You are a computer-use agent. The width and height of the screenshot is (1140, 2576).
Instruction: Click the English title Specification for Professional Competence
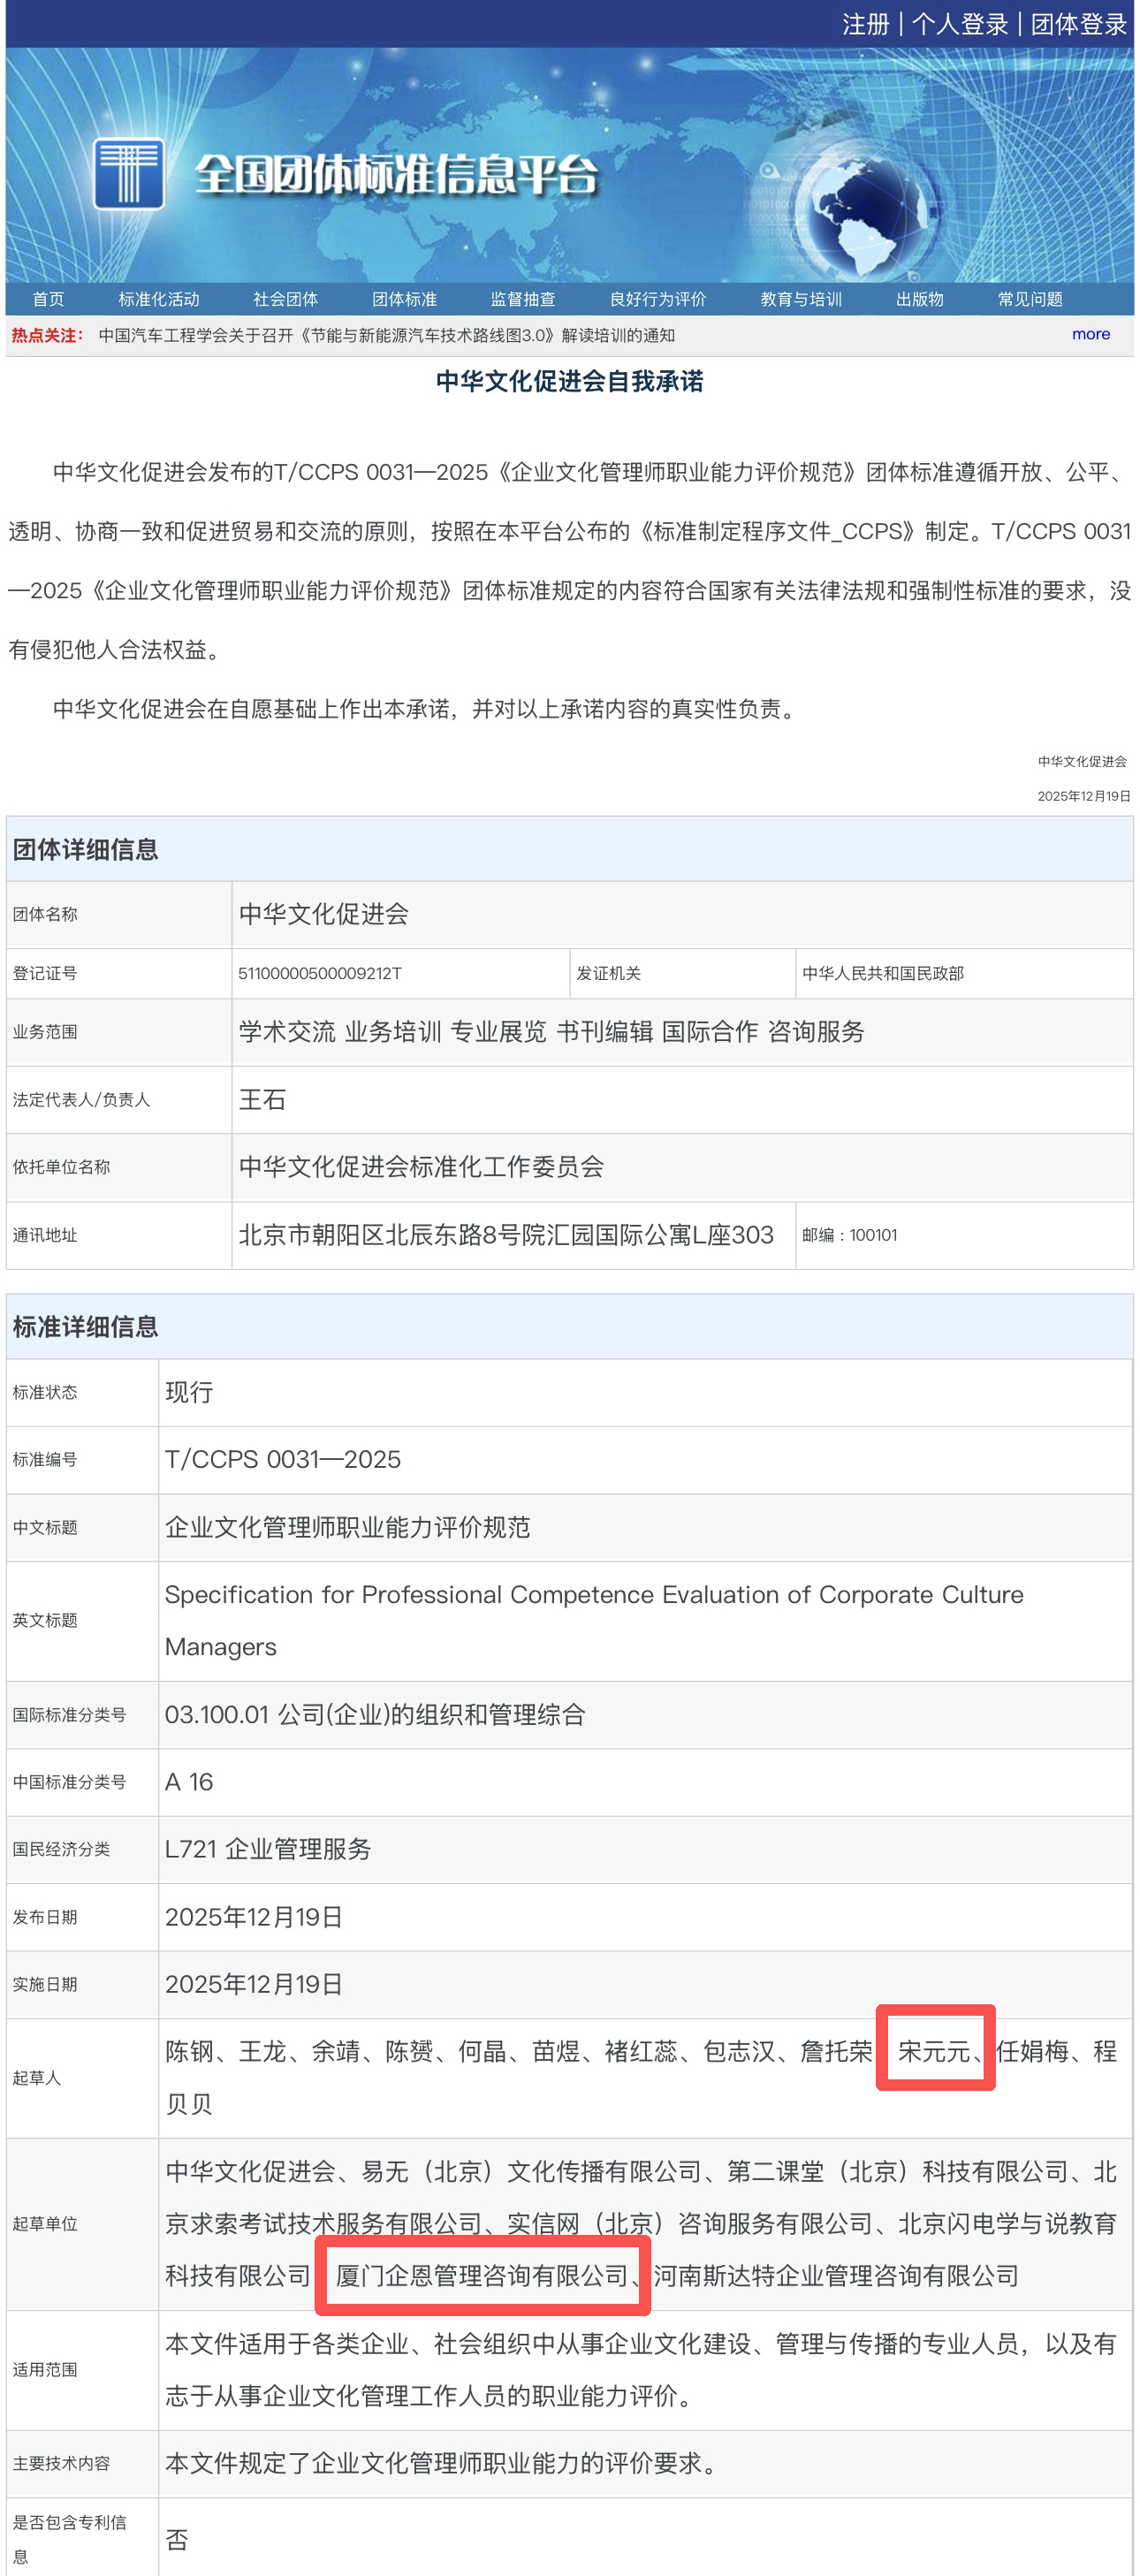click(x=594, y=1620)
